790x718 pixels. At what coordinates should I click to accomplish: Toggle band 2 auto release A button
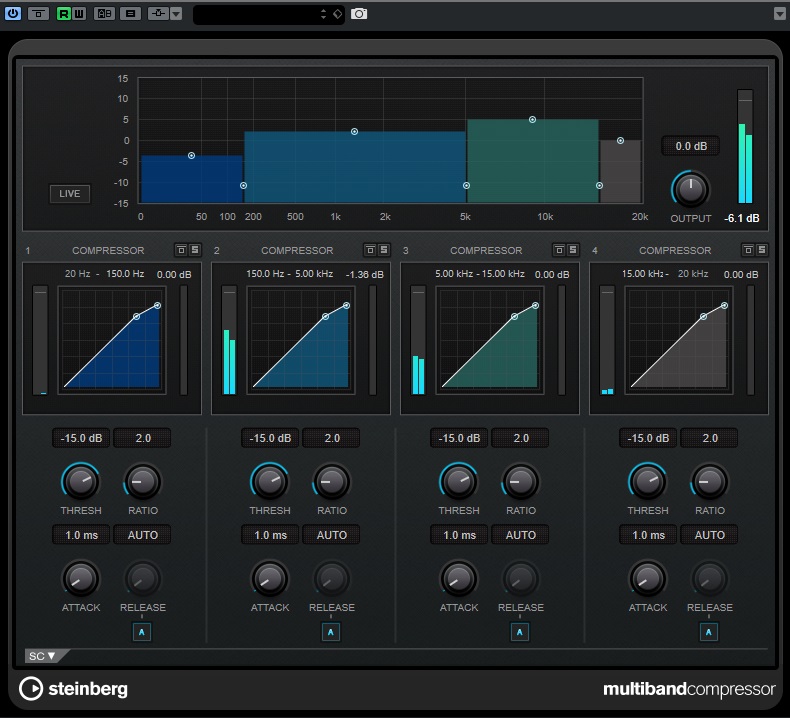pyautogui.click(x=331, y=632)
